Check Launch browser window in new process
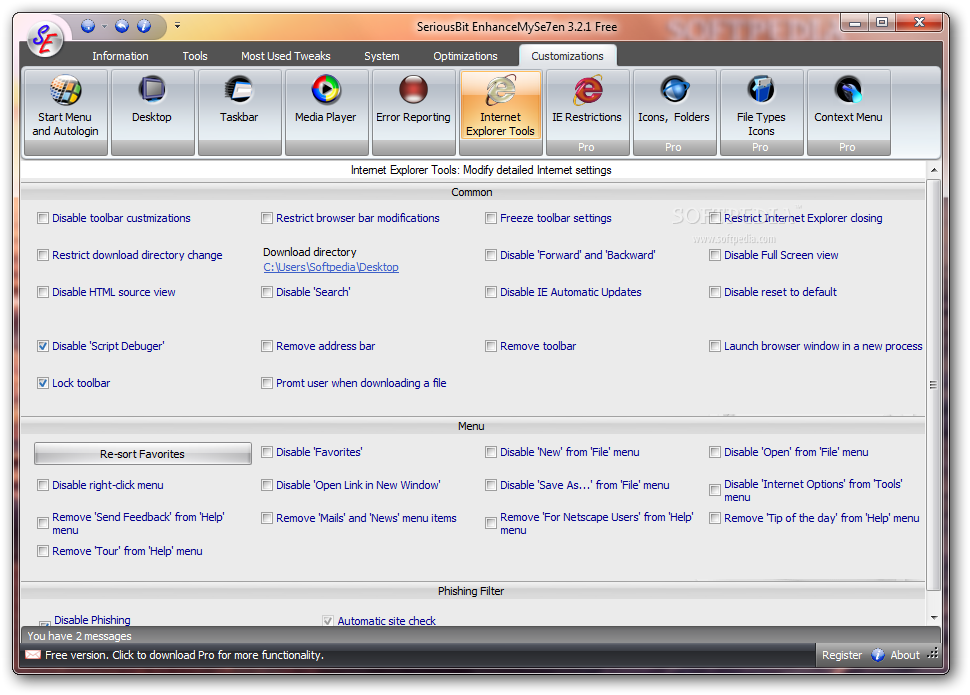 [x=715, y=346]
